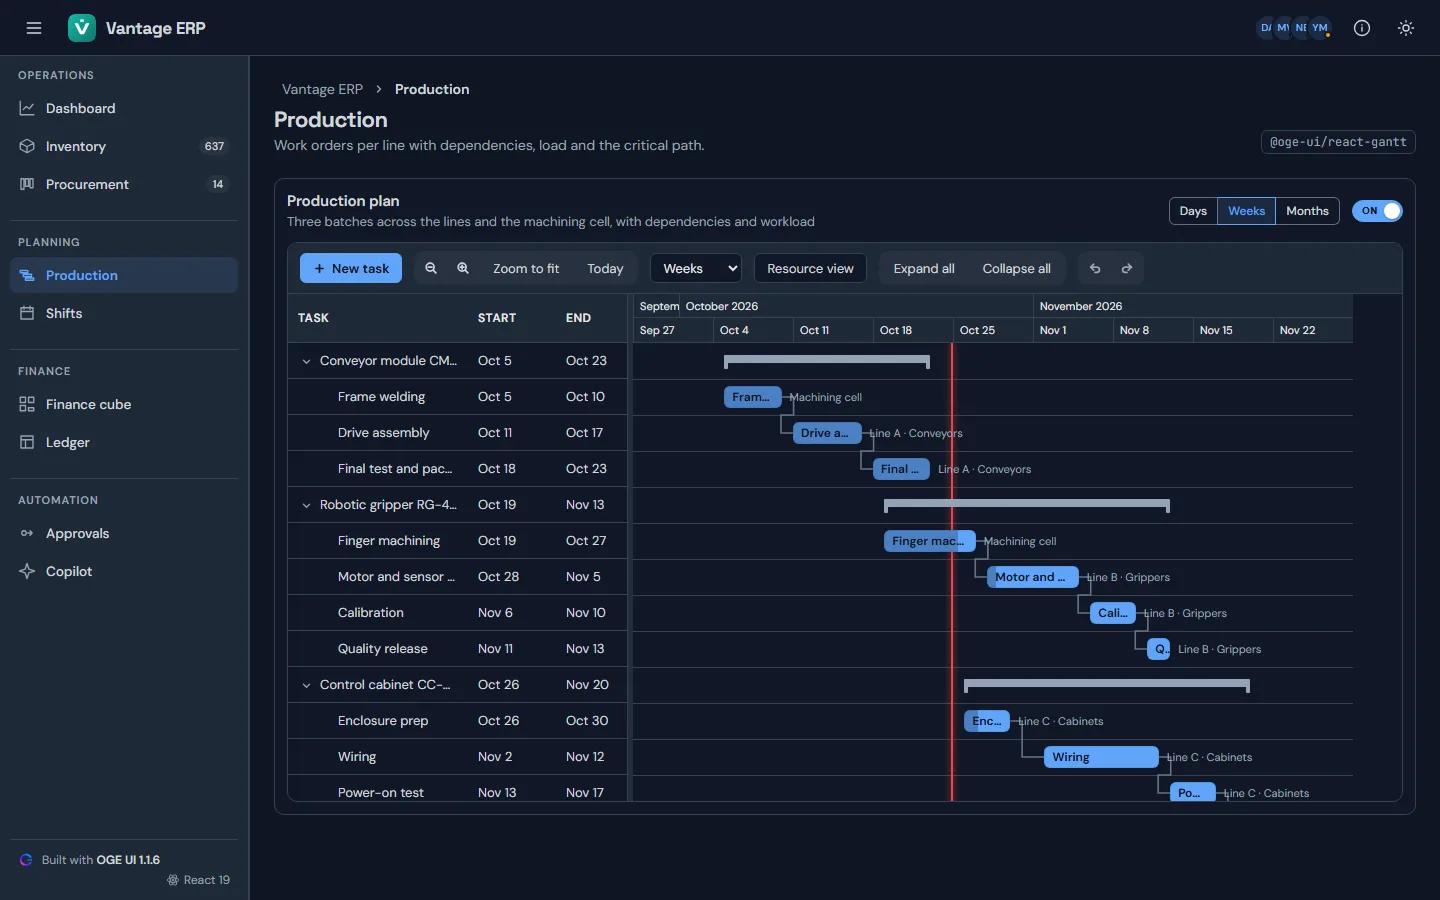Viewport: 1440px width, 900px height.
Task: Click the Calibration task row name
Action: pyautogui.click(x=371, y=613)
